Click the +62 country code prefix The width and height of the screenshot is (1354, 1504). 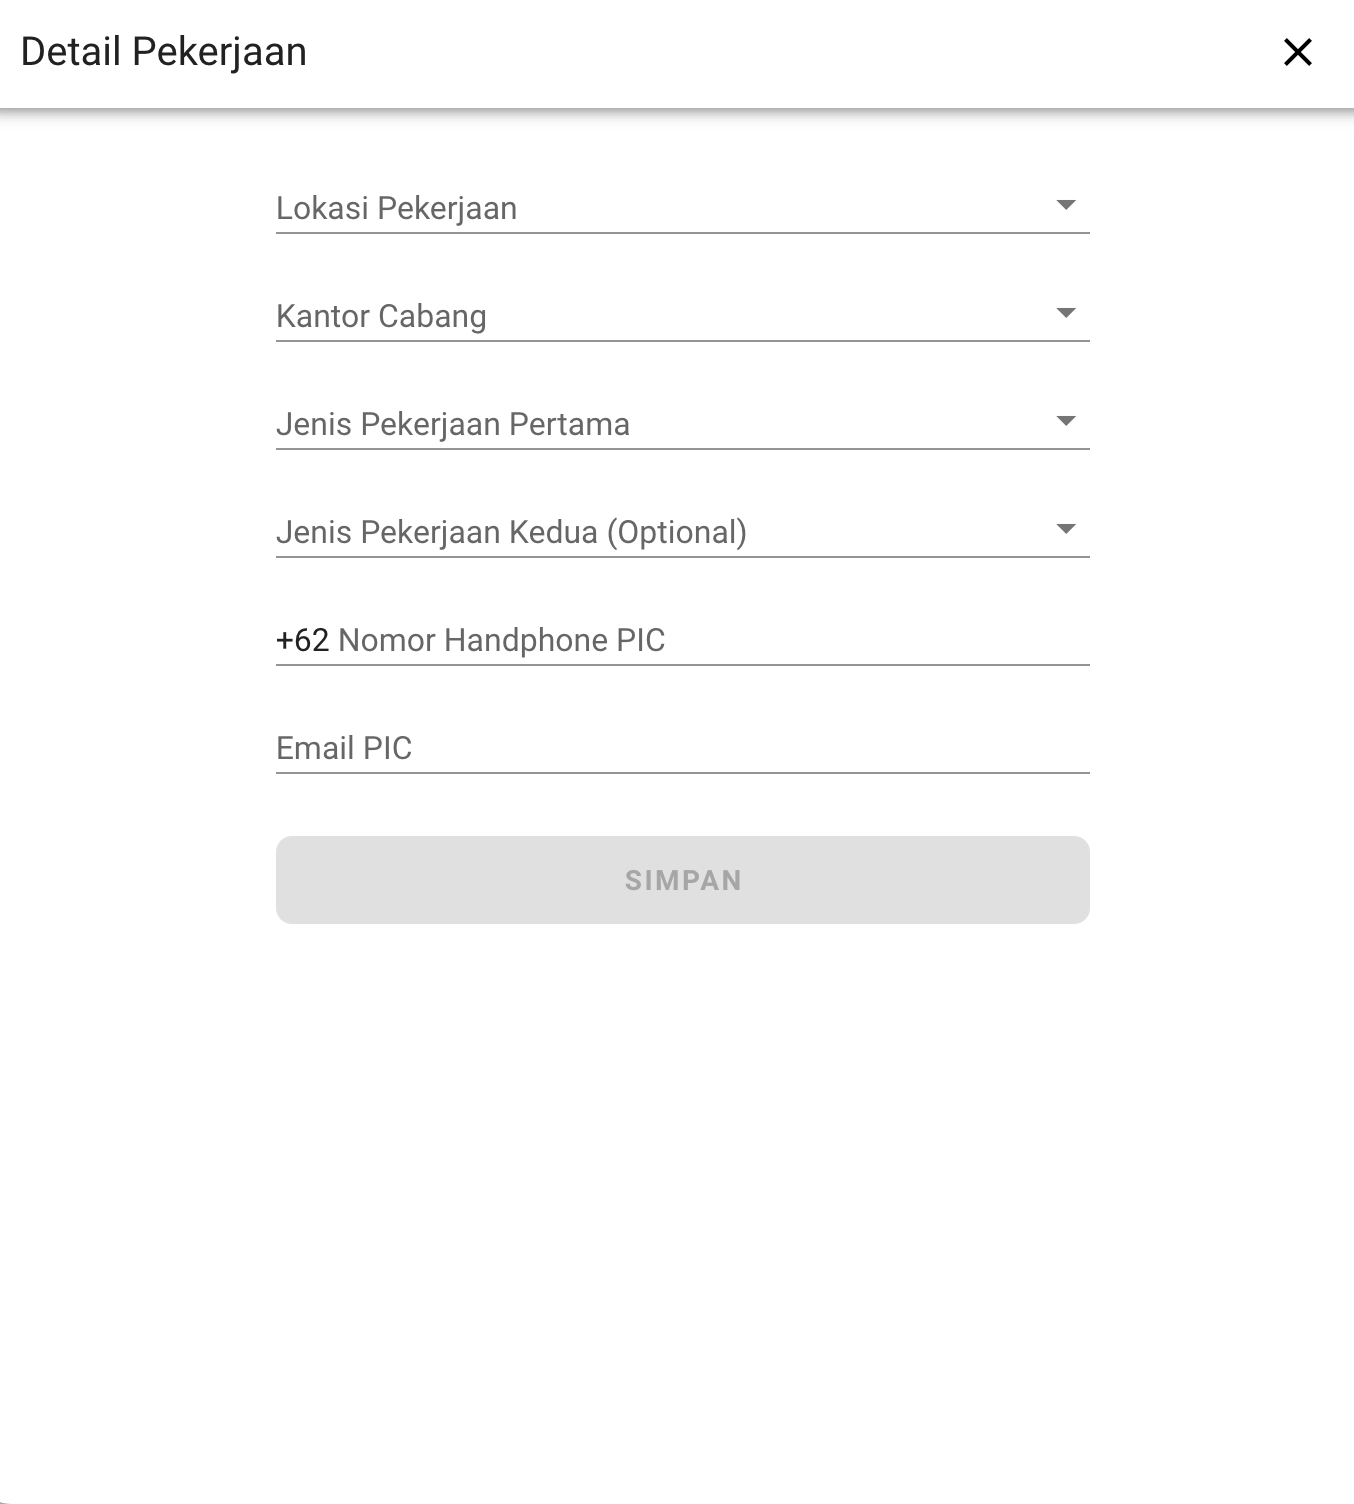[x=302, y=640]
